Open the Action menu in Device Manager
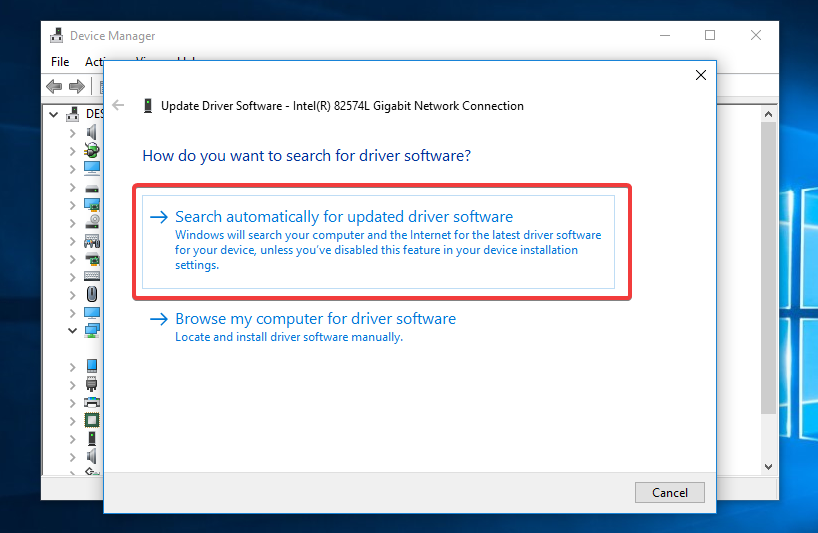818x533 pixels. pyautogui.click(x=94, y=62)
